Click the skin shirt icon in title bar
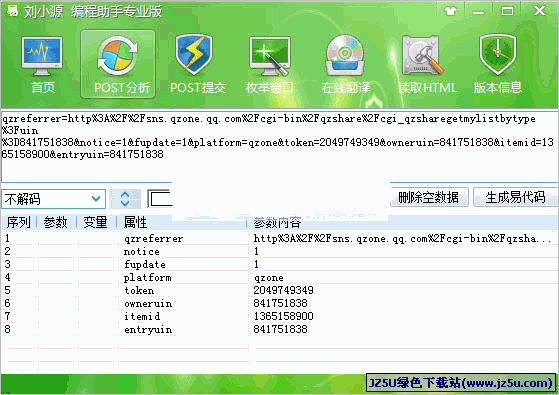The width and height of the screenshot is (559, 395). [451, 11]
